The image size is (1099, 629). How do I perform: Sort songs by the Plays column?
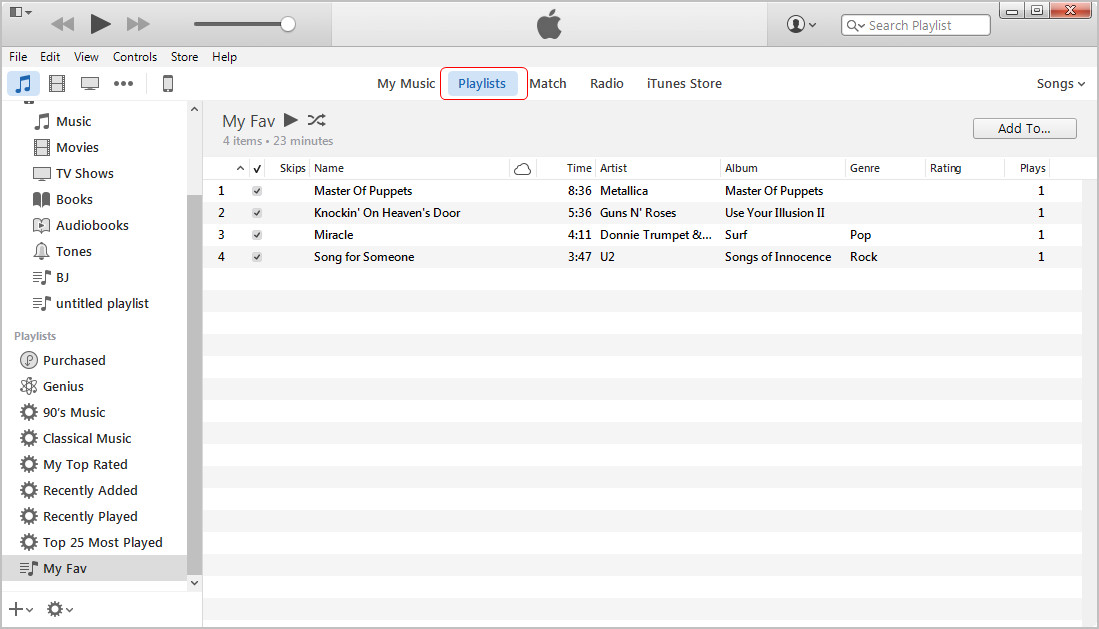click(1032, 168)
